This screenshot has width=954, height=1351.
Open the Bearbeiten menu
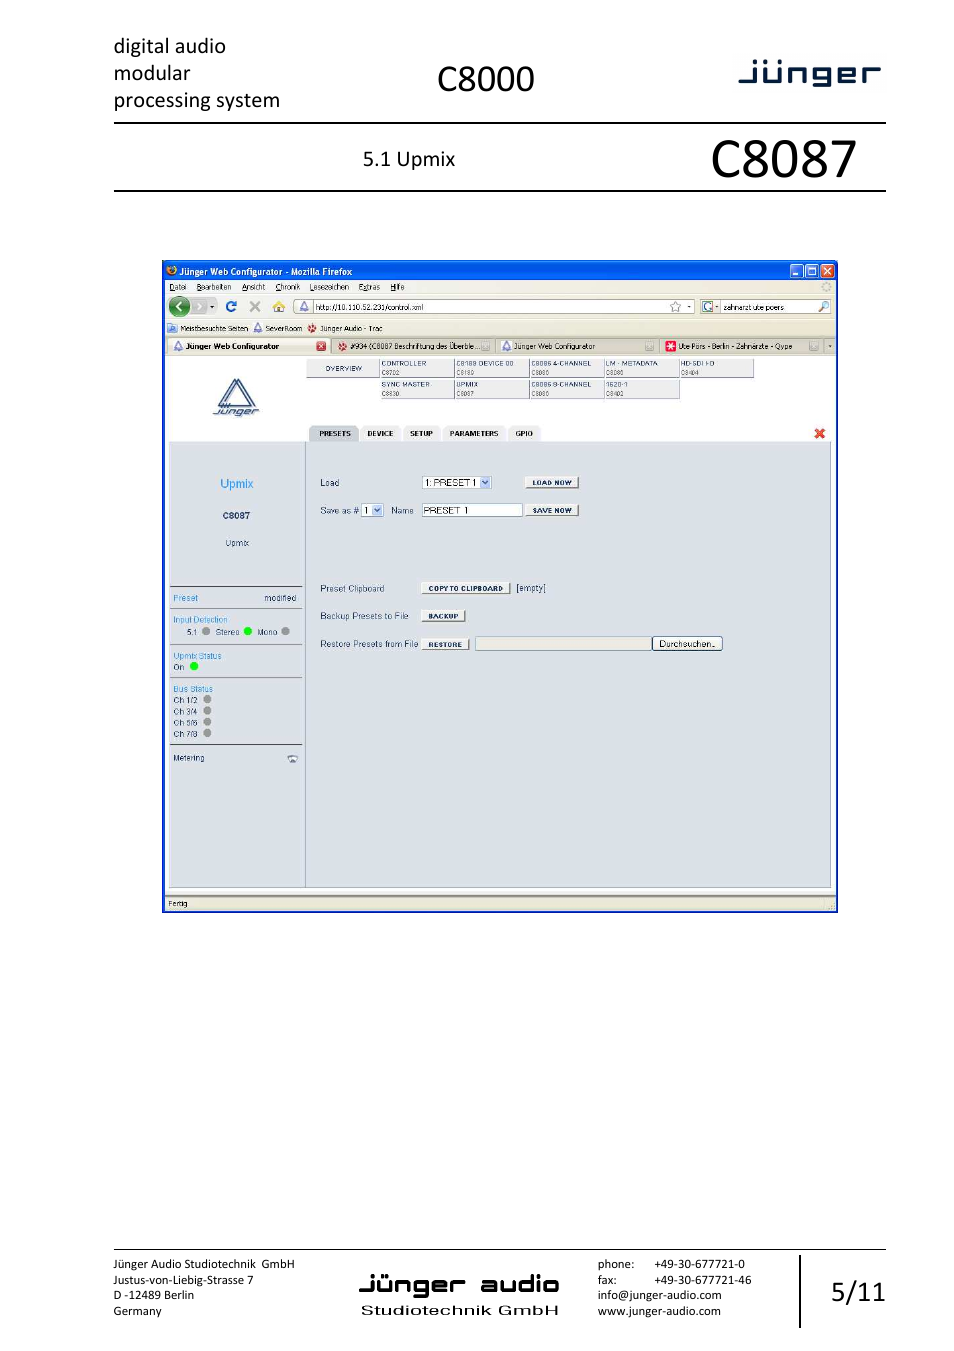tap(214, 287)
